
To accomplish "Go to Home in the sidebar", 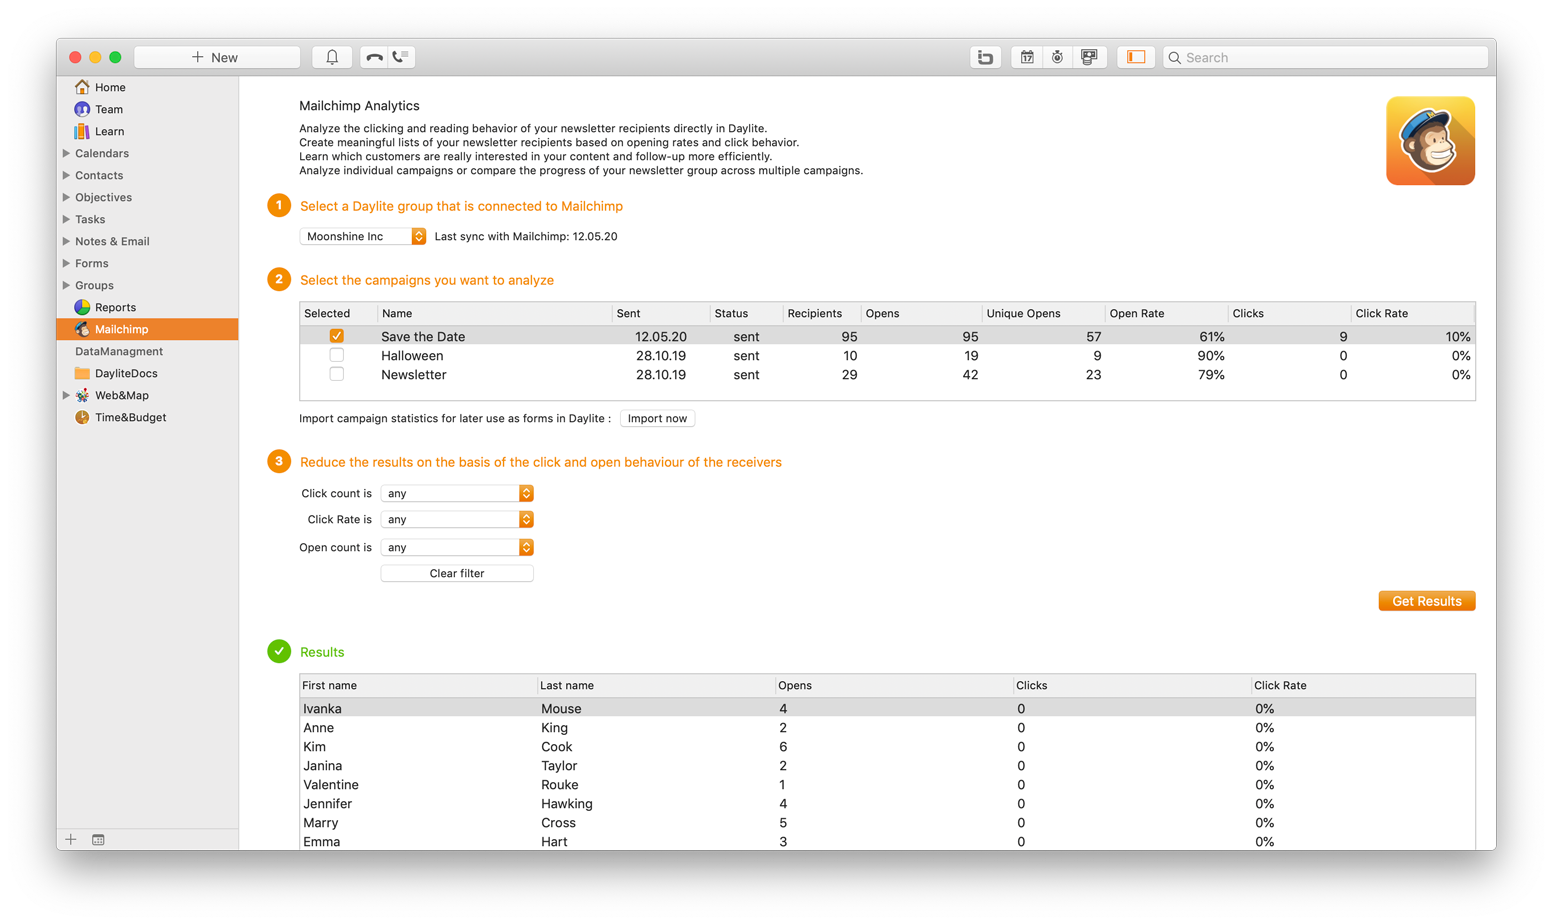I will [110, 87].
